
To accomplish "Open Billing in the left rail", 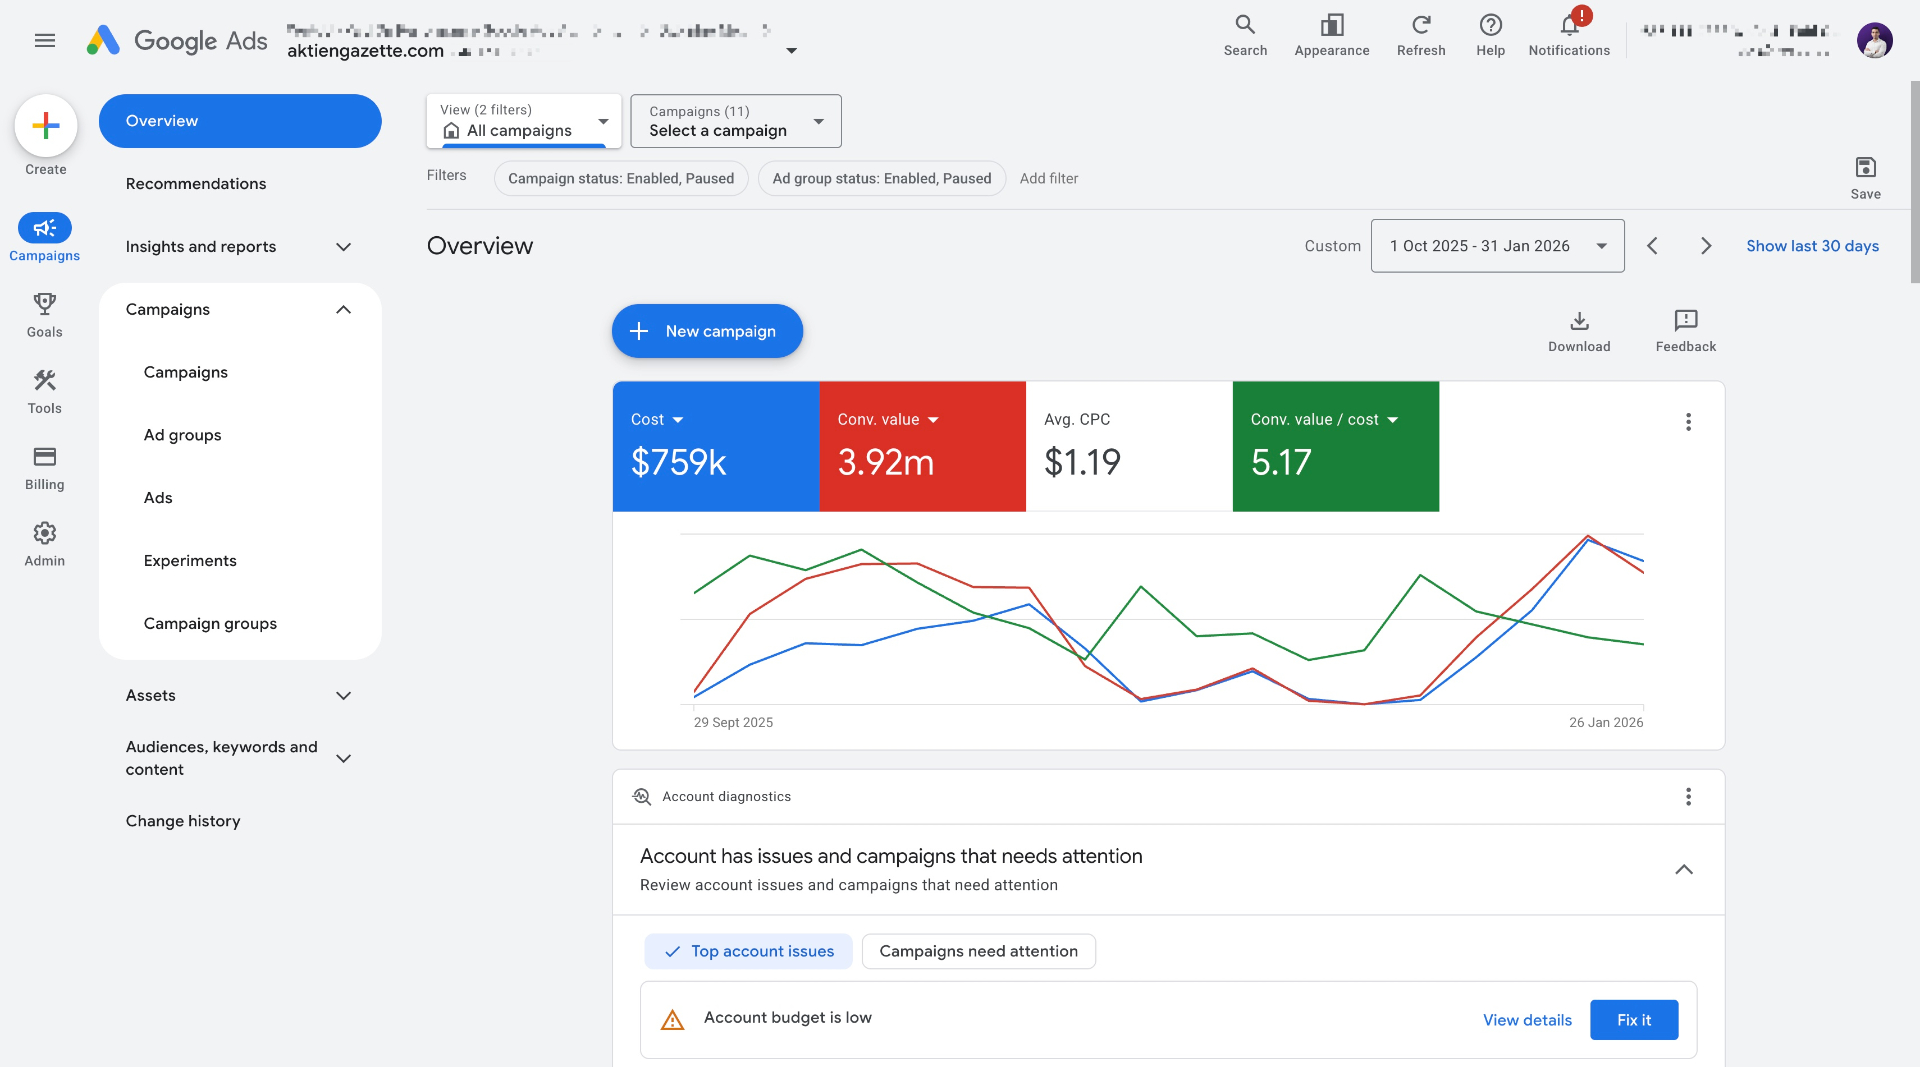I will click(44, 467).
